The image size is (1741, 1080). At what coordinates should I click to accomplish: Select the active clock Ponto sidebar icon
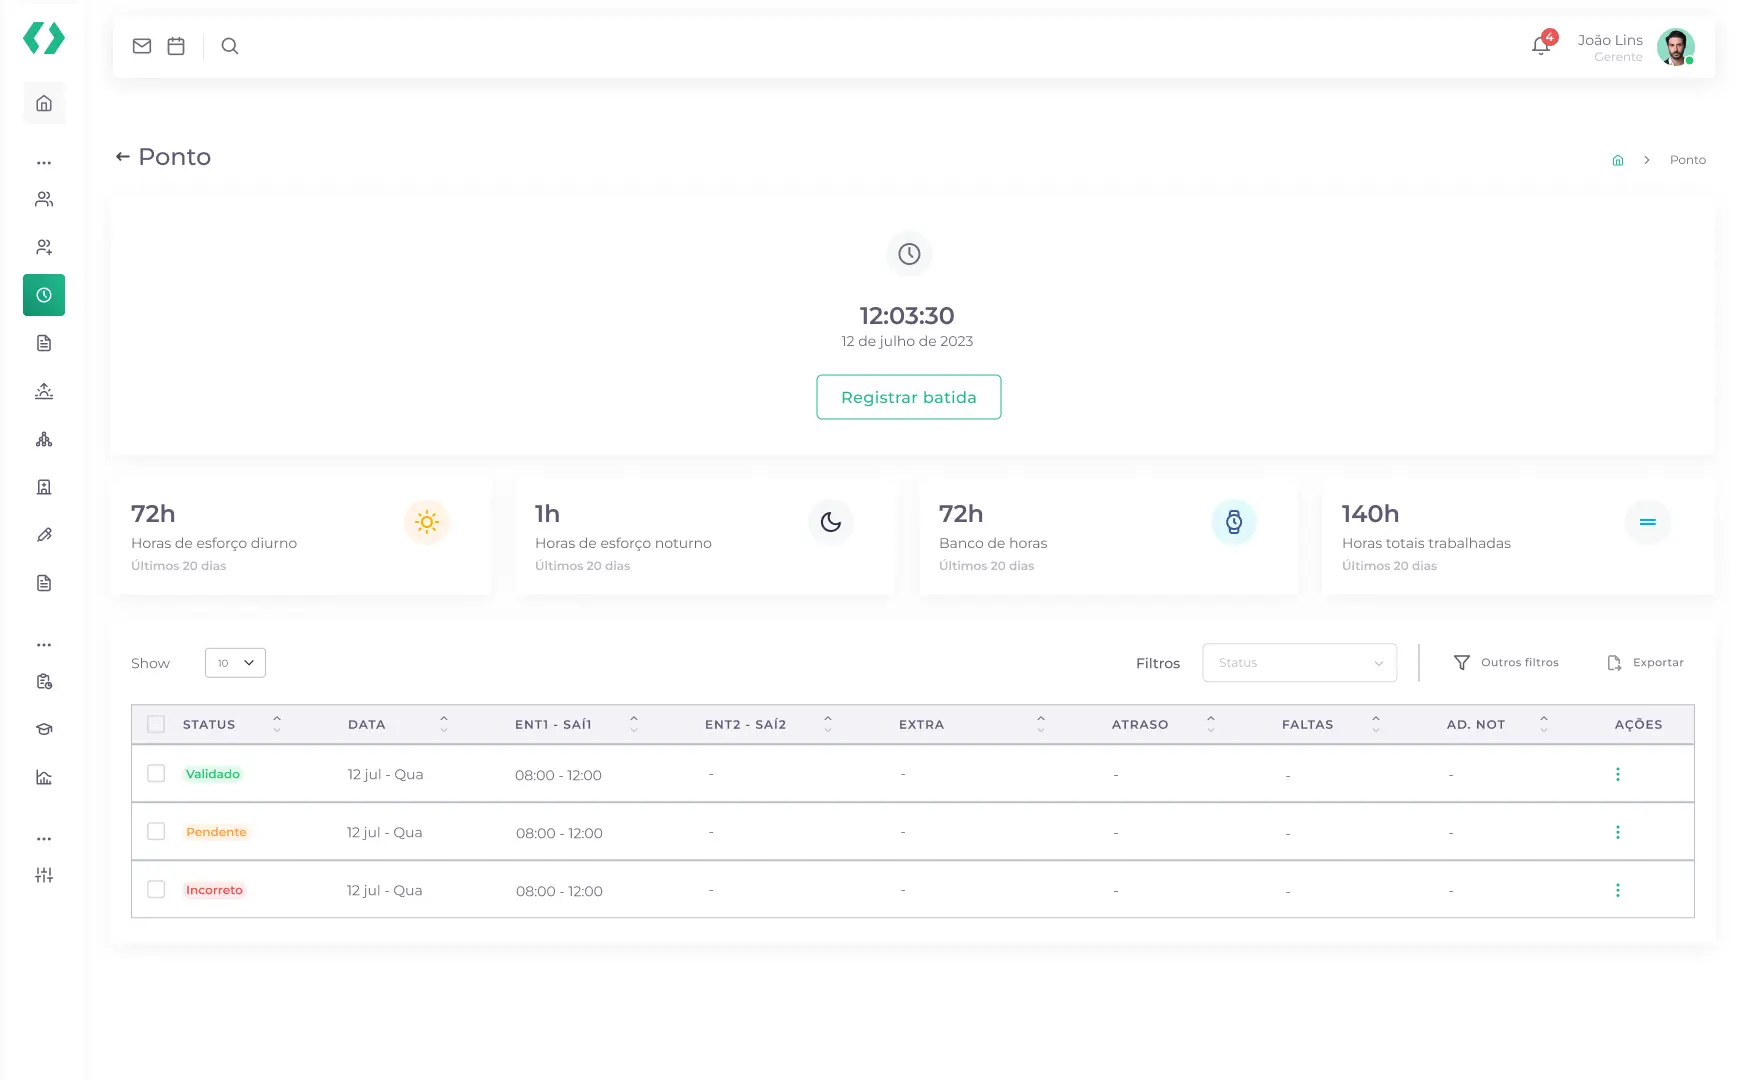point(44,295)
